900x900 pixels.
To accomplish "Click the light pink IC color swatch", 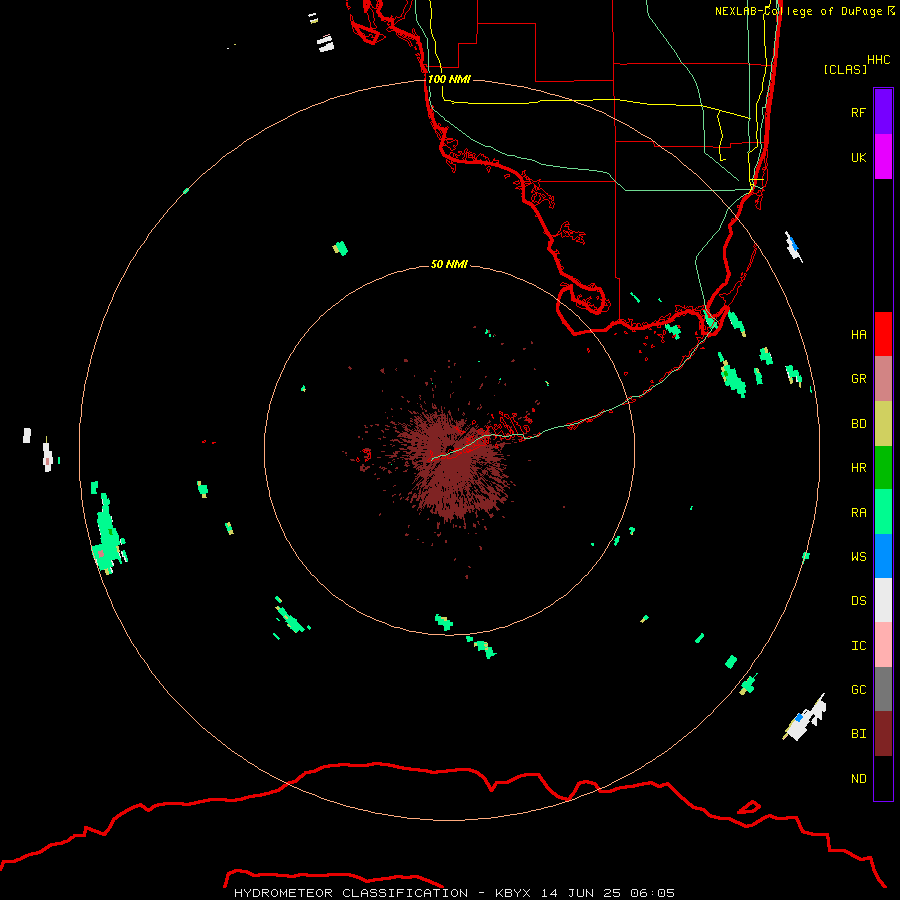I will [883, 645].
